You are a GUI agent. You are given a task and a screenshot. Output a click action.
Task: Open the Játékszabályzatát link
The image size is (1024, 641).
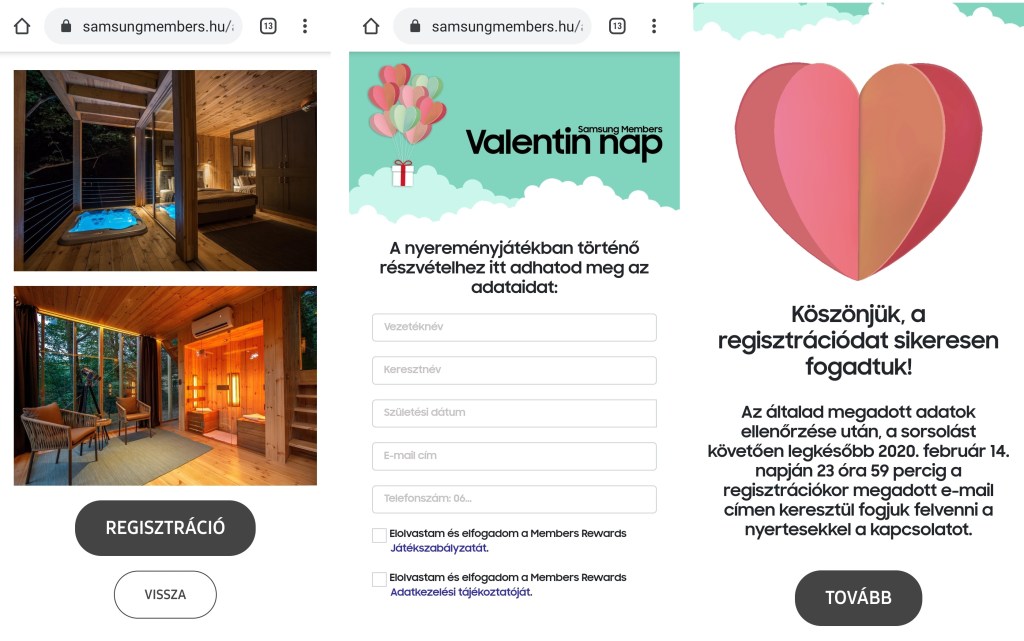(439, 548)
